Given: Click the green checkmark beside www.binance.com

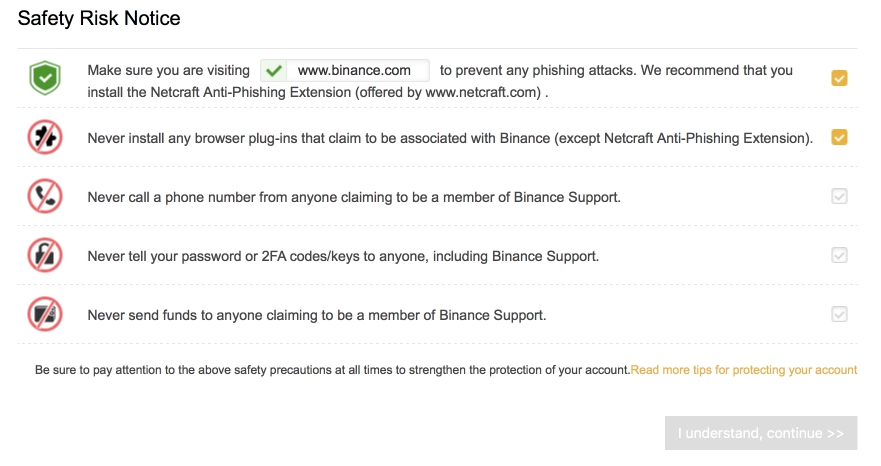Looking at the screenshot, I should click(x=273, y=71).
